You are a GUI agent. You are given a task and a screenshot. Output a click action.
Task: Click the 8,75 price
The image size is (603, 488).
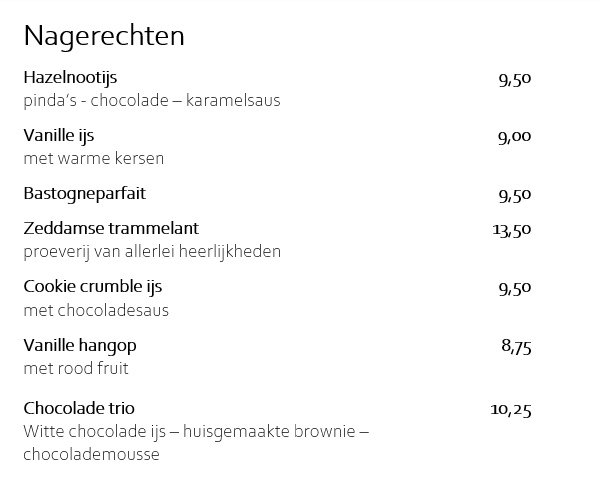515,347
